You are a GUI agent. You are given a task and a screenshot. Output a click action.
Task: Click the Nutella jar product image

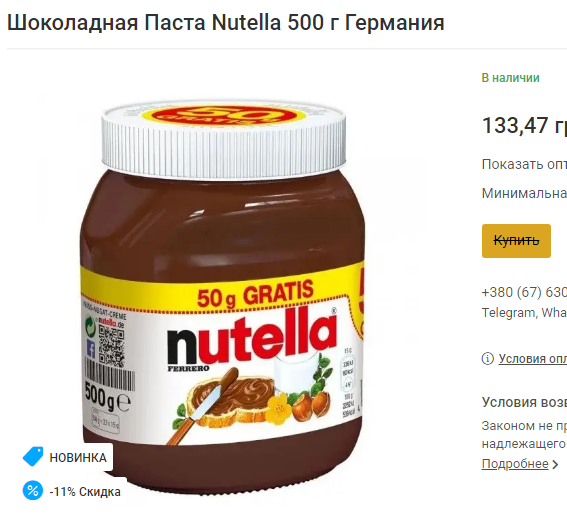223,297
